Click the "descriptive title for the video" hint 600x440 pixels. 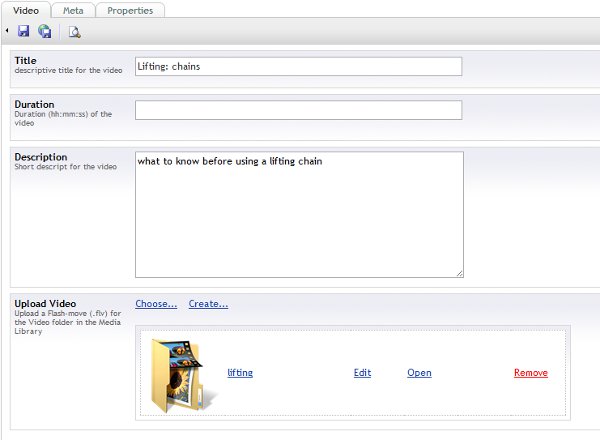click(68, 70)
